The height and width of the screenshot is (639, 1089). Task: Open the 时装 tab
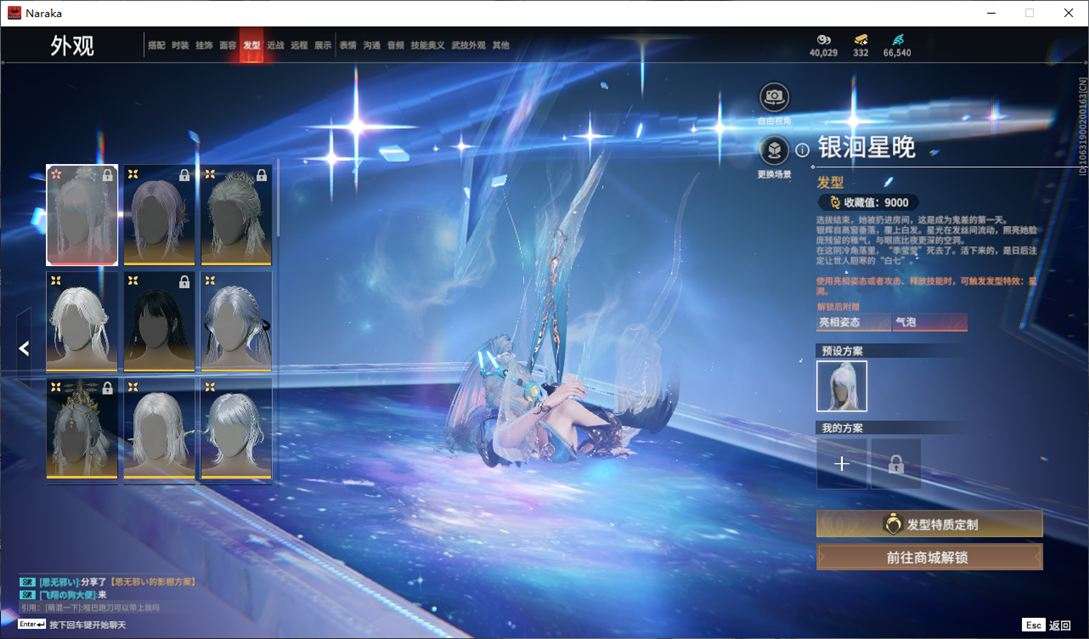tap(180, 45)
